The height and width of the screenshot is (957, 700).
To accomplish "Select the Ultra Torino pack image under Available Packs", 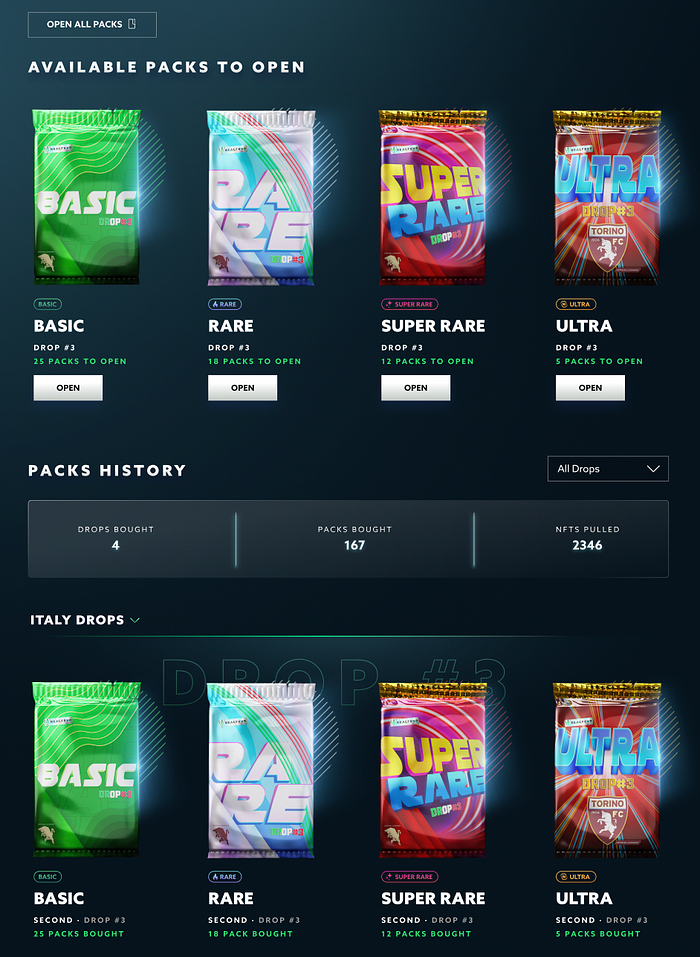I will (607, 197).
